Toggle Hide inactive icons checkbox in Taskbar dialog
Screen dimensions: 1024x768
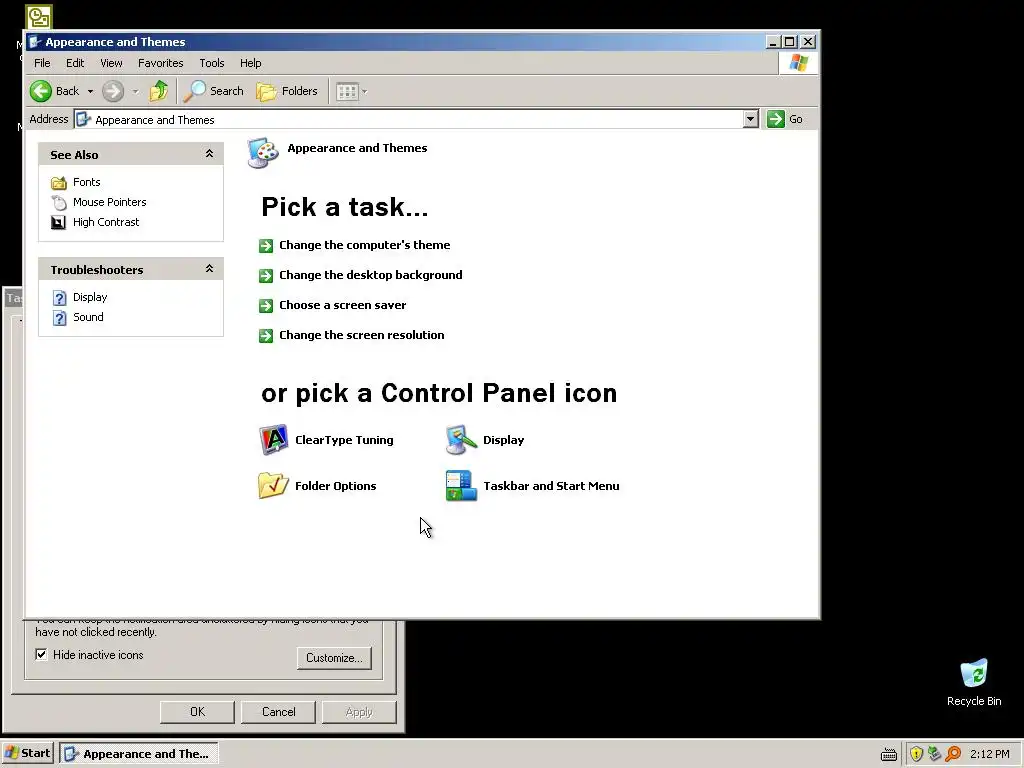coord(41,654)
